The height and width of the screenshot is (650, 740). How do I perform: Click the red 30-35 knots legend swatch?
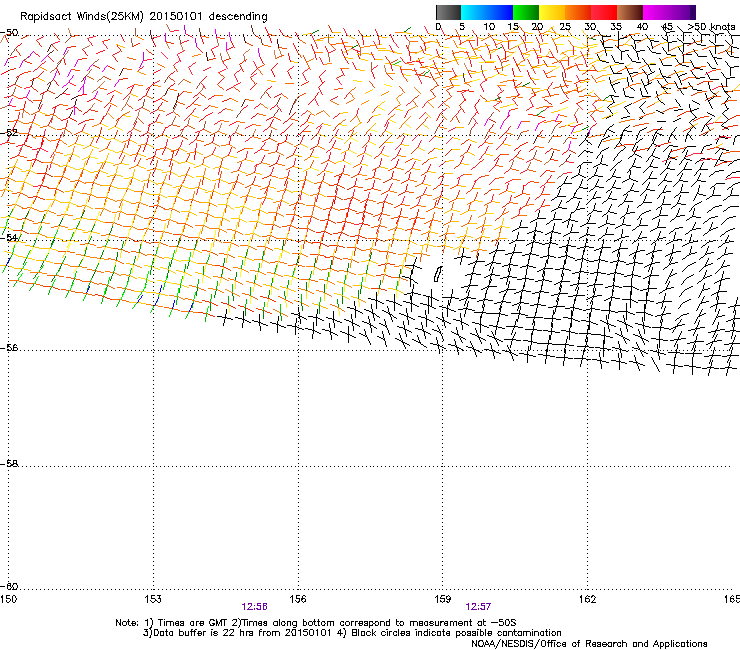click(x=604, y=12)
